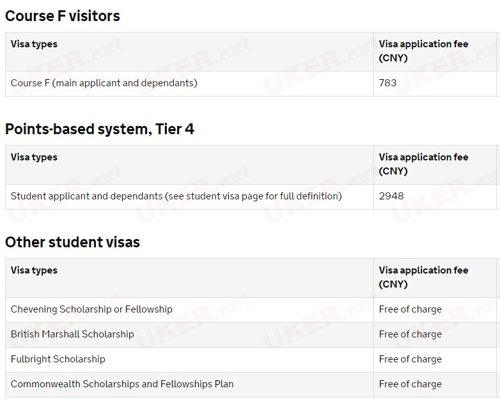Image resolution: width=500 pixels, height=402 pixels.
Task: Select Fulbright Scholarship row
Action: pyautogui.click(x=252, y=360)
